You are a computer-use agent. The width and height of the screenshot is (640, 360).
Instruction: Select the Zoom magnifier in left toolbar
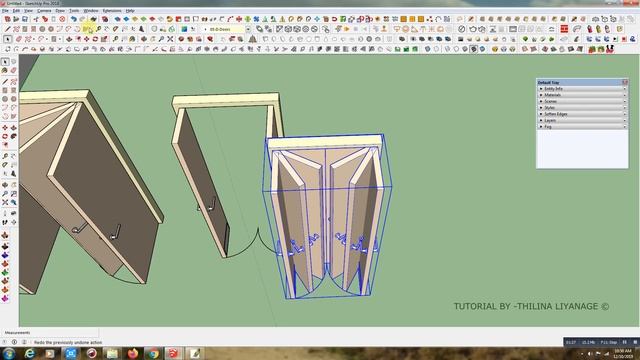pos(5,194)
